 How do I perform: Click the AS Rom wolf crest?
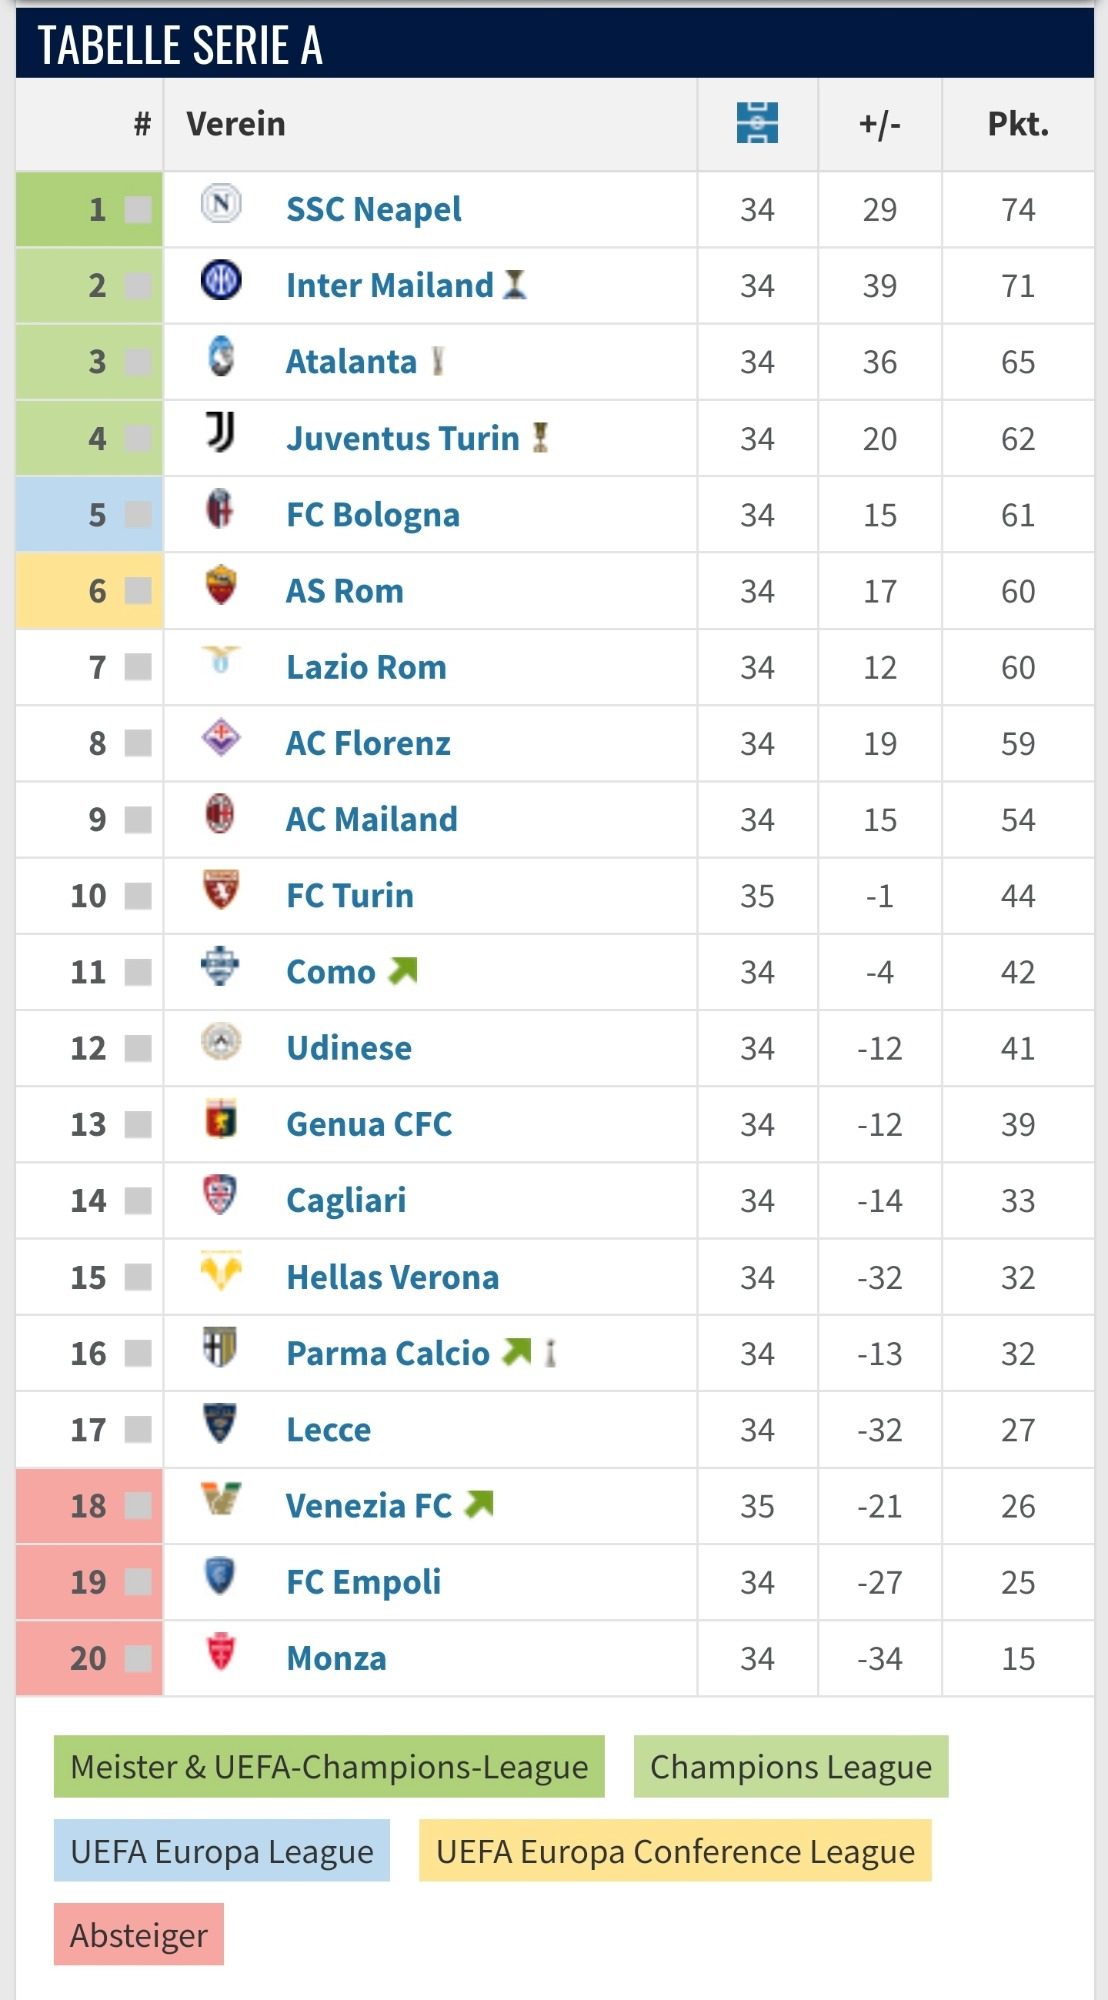click(221, 585)
